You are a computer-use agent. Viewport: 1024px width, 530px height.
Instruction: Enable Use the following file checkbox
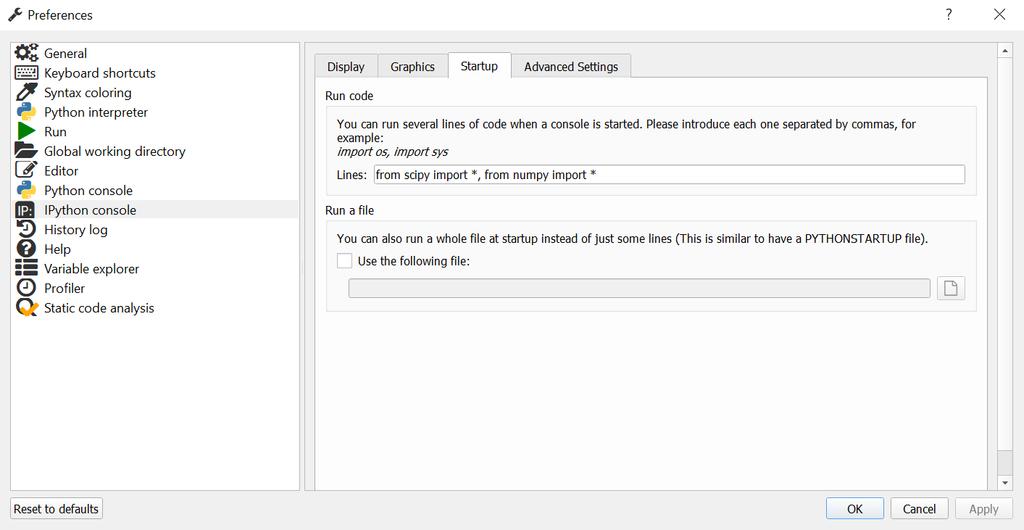[344, 261]
